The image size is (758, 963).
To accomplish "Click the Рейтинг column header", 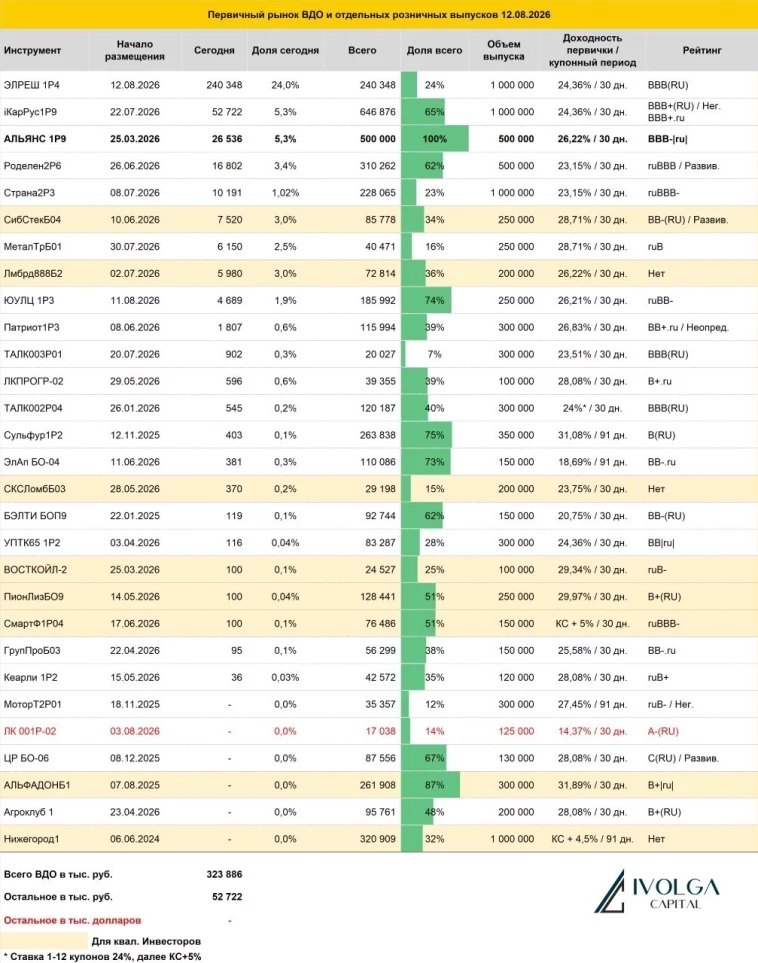I will click(x=701, y=50).
